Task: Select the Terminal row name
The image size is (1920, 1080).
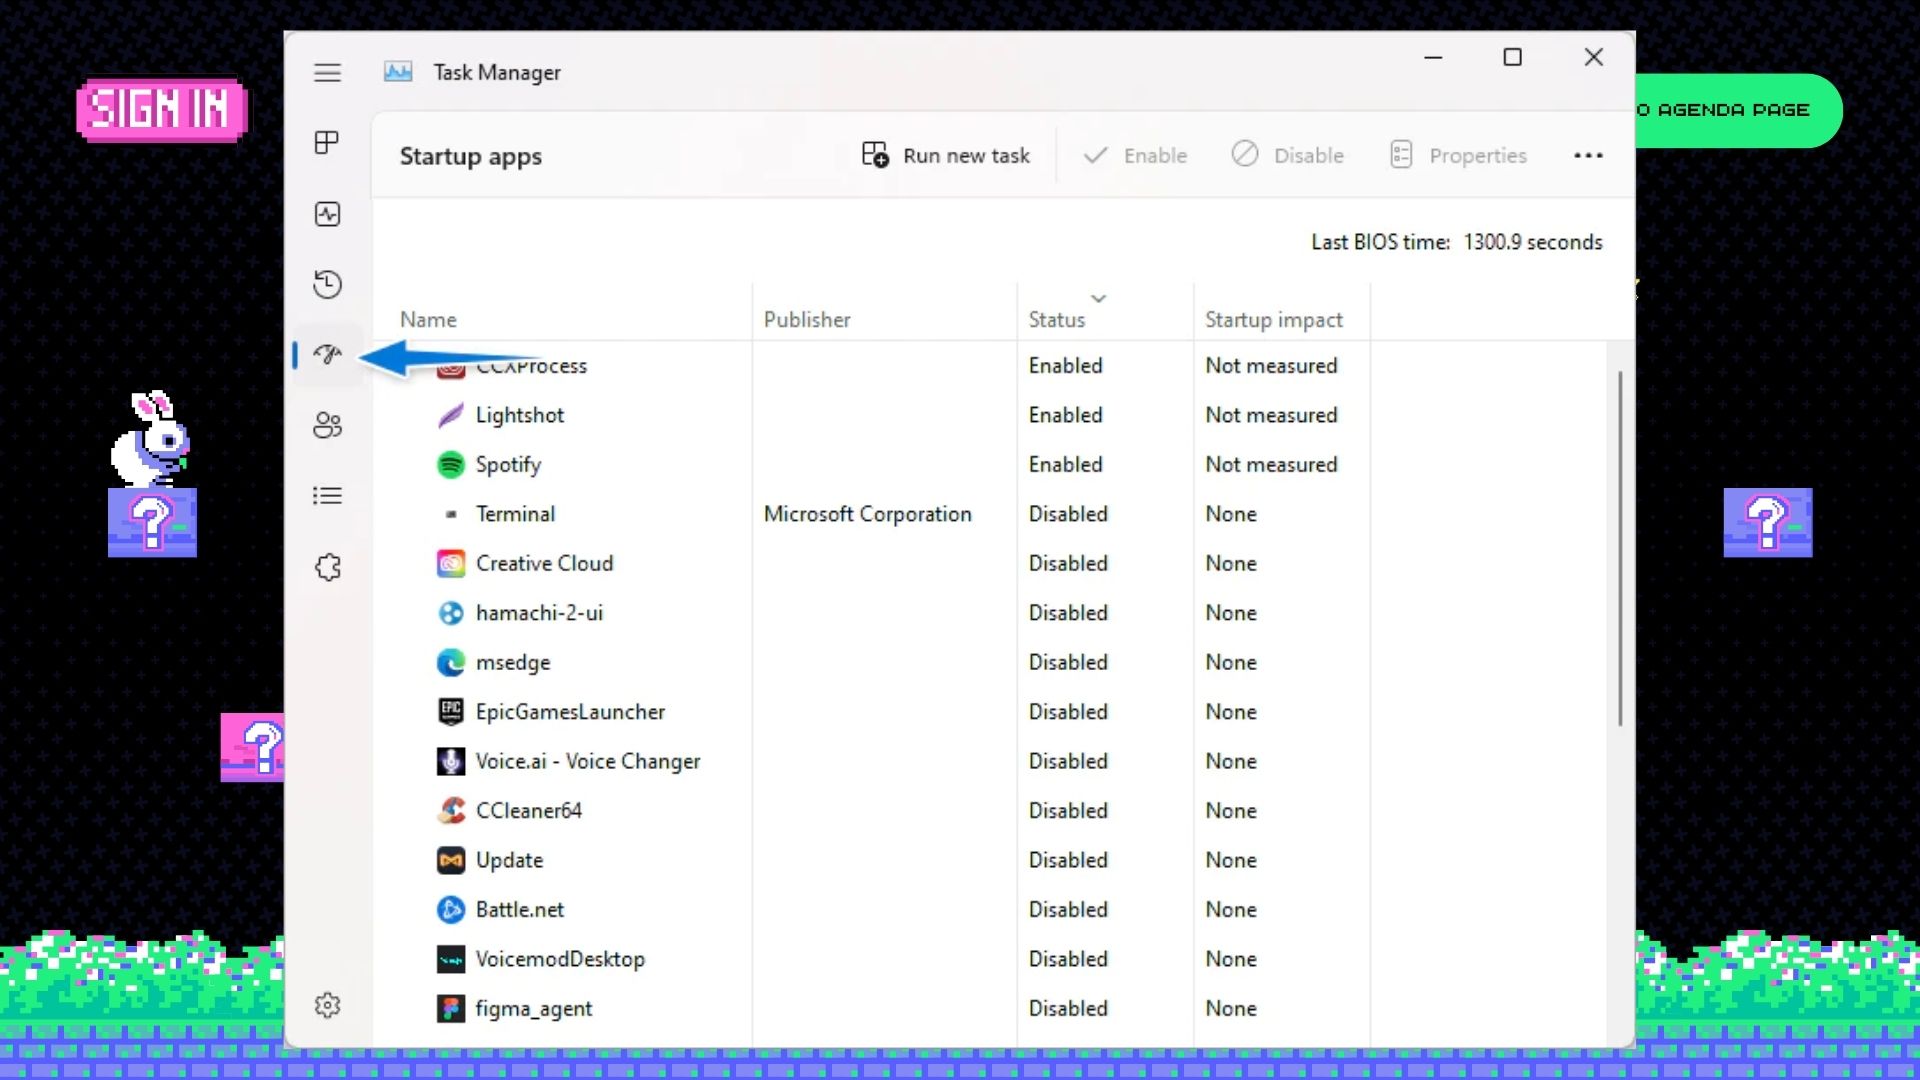Action: click(515, 514)
